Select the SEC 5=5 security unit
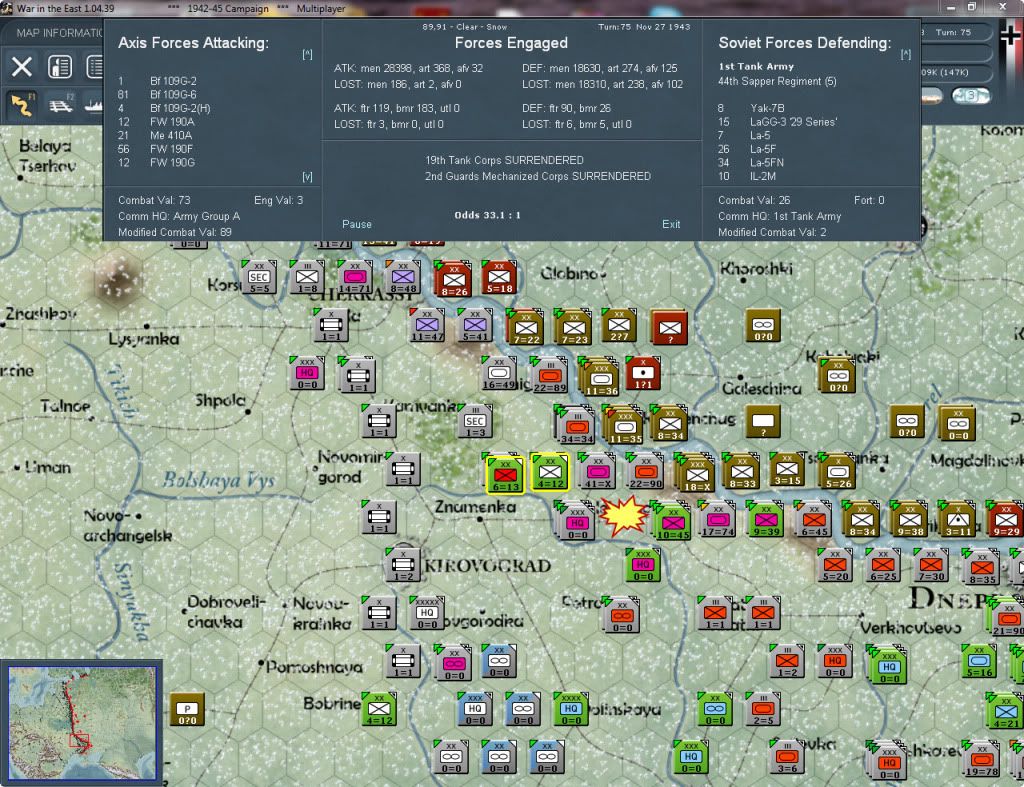The image size is (1024, 787). (x=259, y=276)
